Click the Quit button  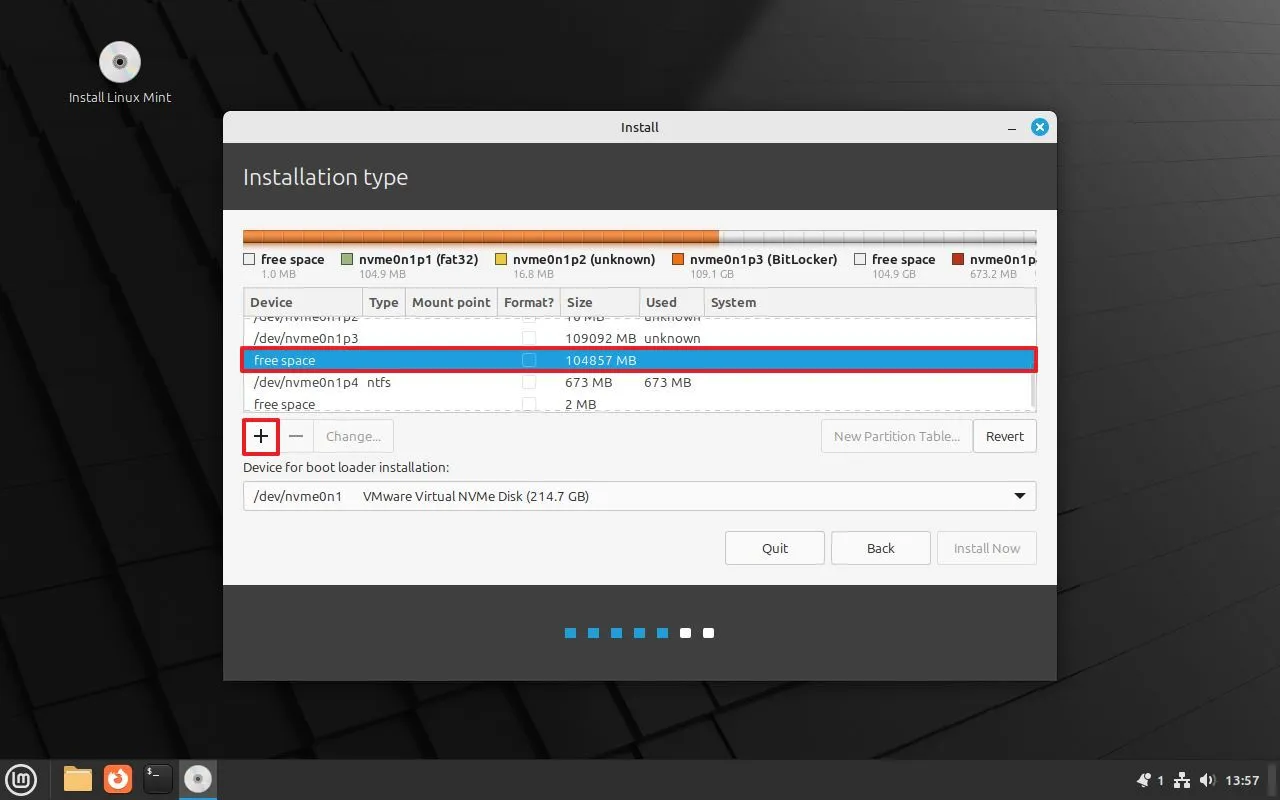[775, 548]
